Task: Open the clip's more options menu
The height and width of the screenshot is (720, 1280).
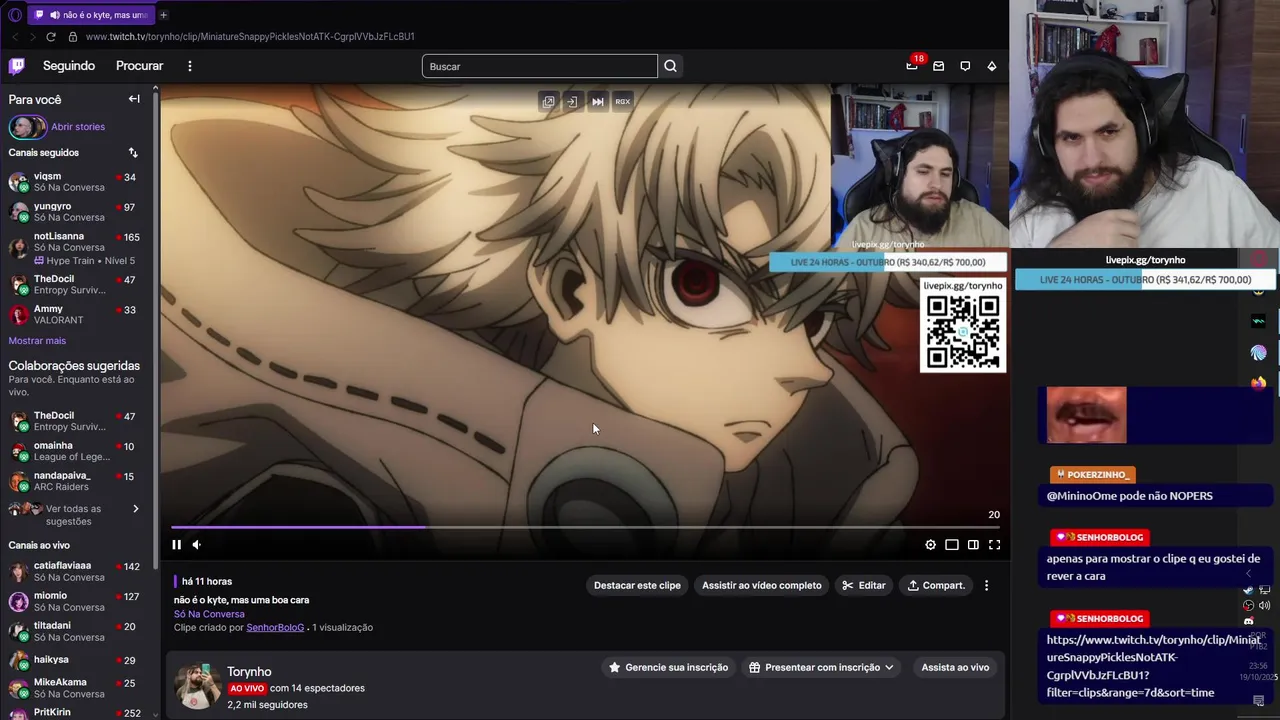Action: pyautogui.click(x=986, y=586)
